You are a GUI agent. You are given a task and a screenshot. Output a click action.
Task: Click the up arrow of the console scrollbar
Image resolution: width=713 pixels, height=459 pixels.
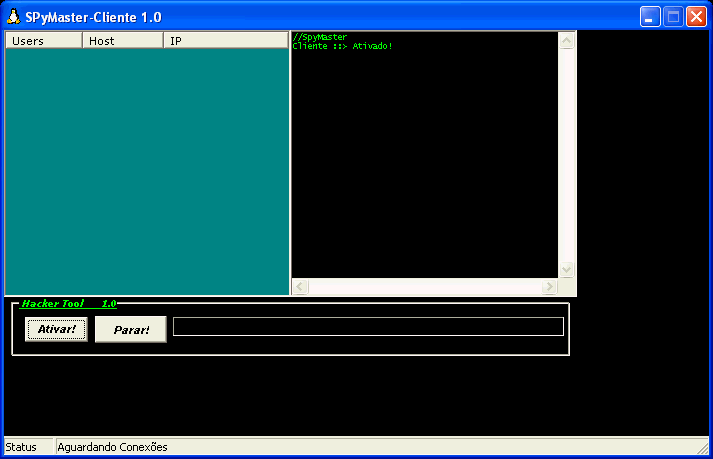(566, 42)
